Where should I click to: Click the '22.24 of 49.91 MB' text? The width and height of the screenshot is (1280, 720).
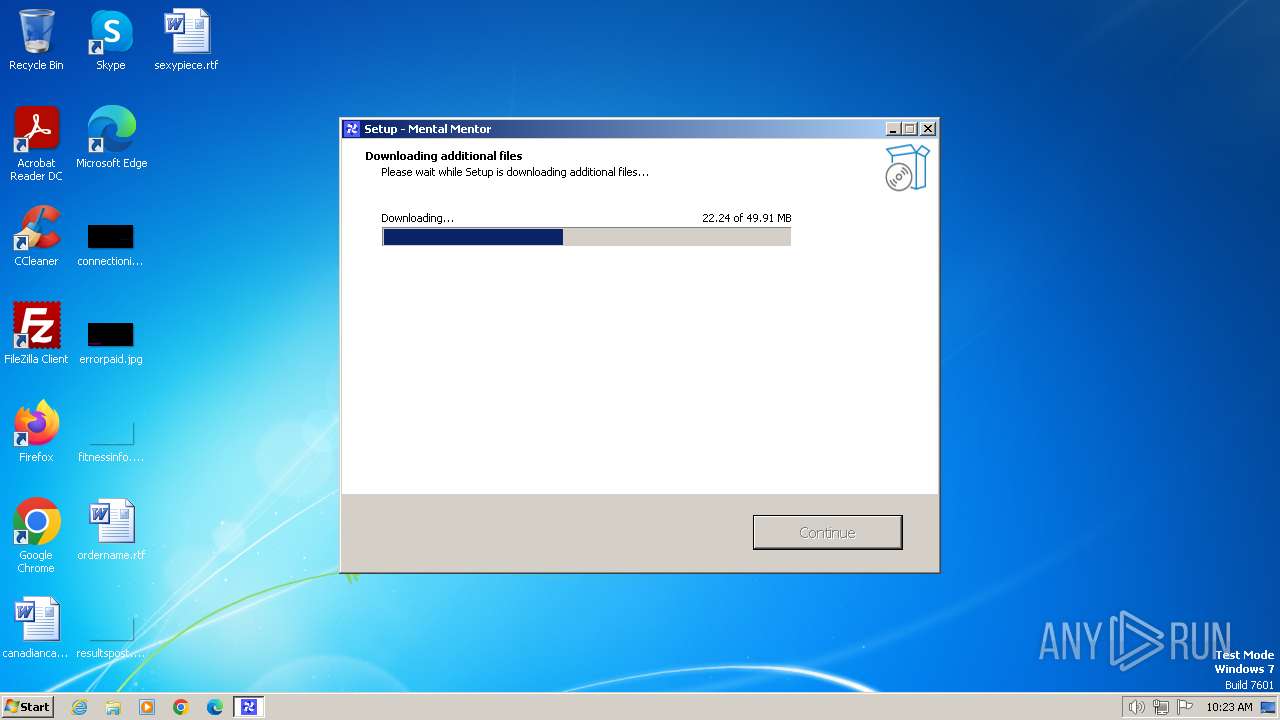[747, 218]
